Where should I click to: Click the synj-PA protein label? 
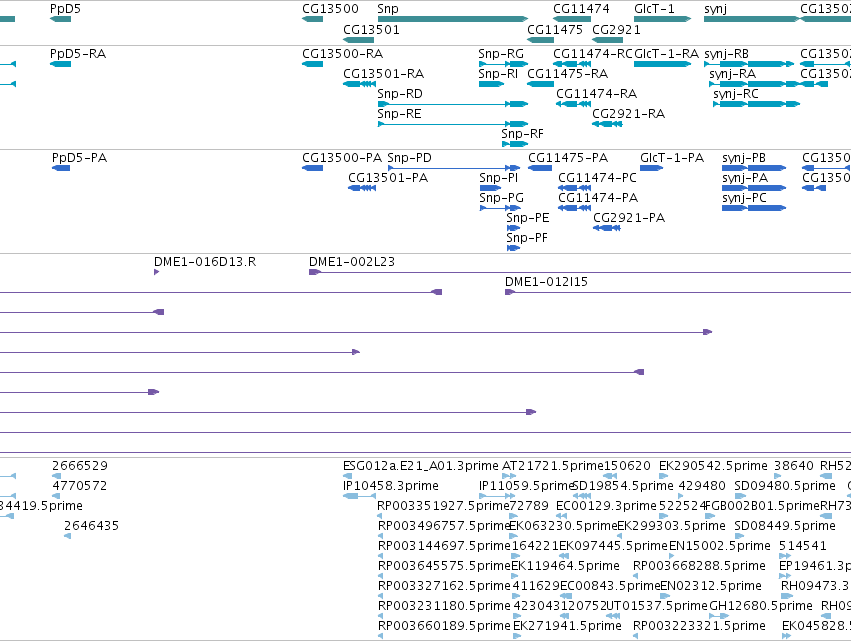745,179
